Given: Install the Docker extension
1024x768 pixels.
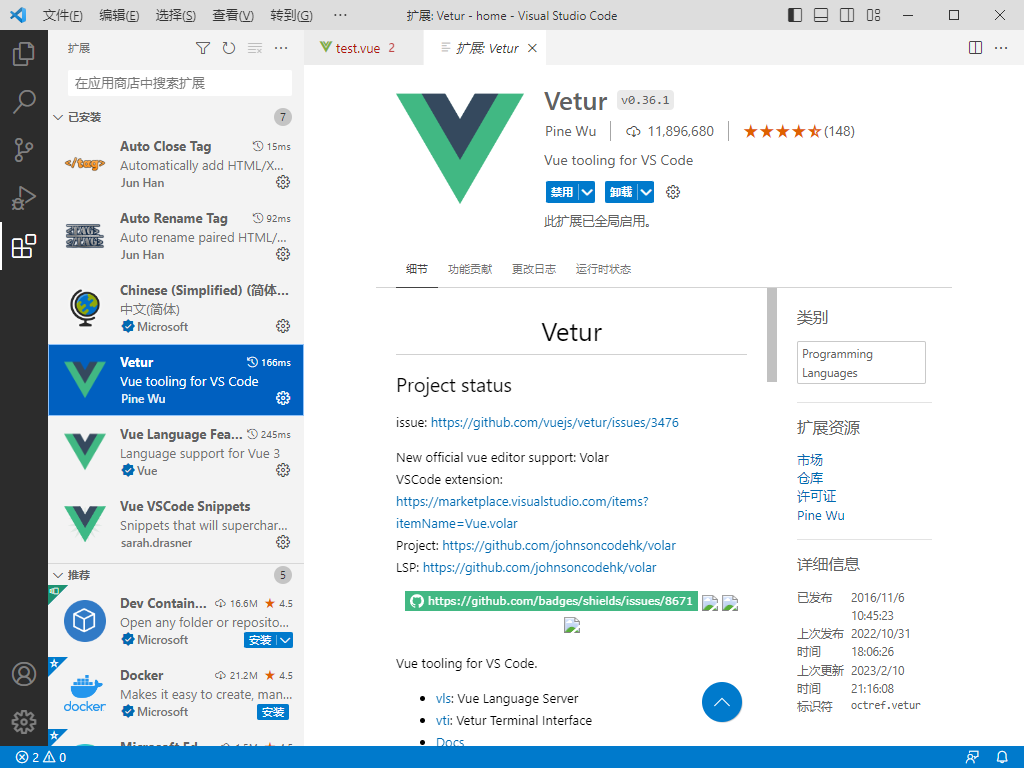Looking at the screenshot, I should click(273, 712).
